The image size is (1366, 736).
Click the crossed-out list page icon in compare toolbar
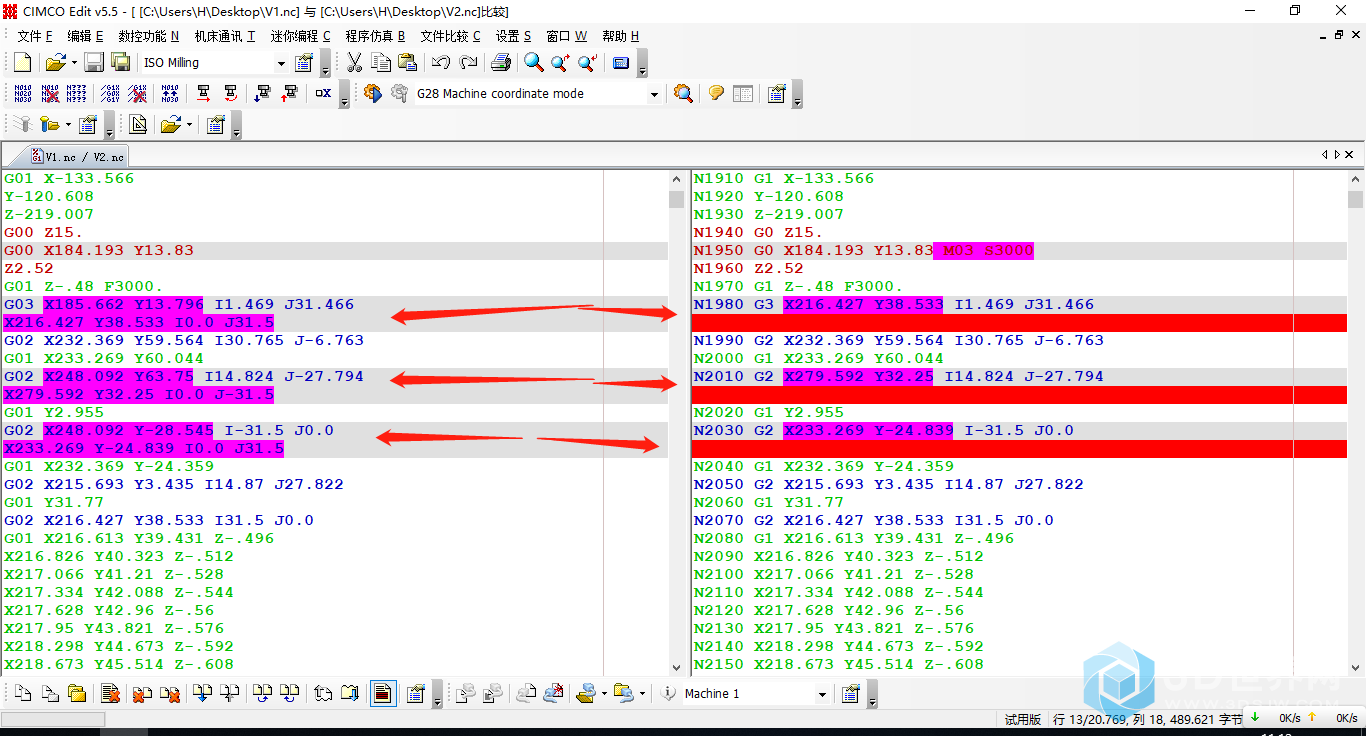pos(110,693)
